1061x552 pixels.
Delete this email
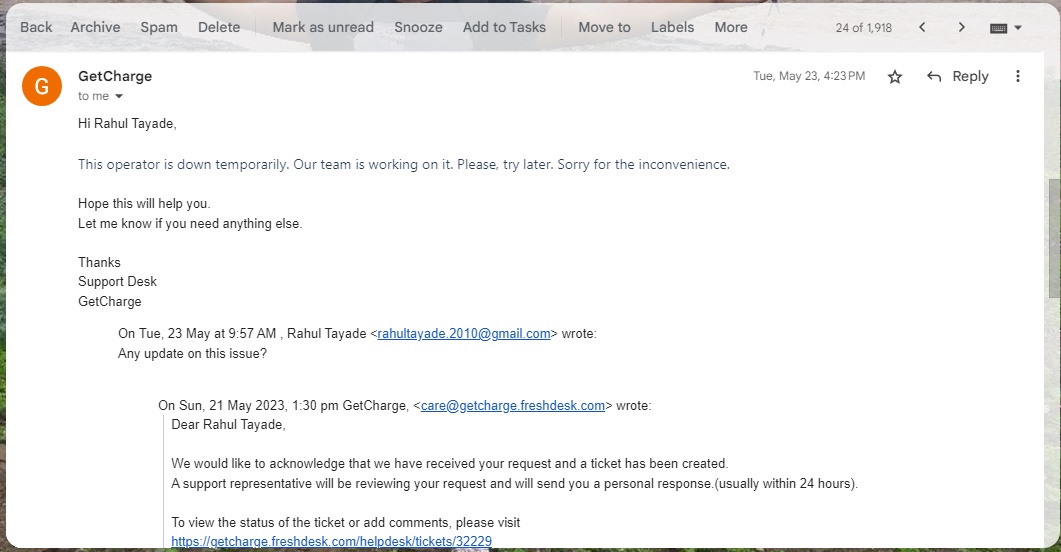tap(219, 27)
